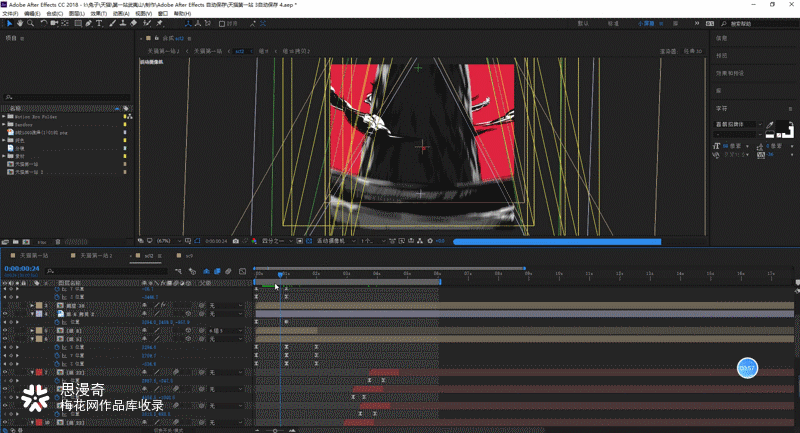Toggle visibility of layer 5 eye icon

(x=5, y=330)
